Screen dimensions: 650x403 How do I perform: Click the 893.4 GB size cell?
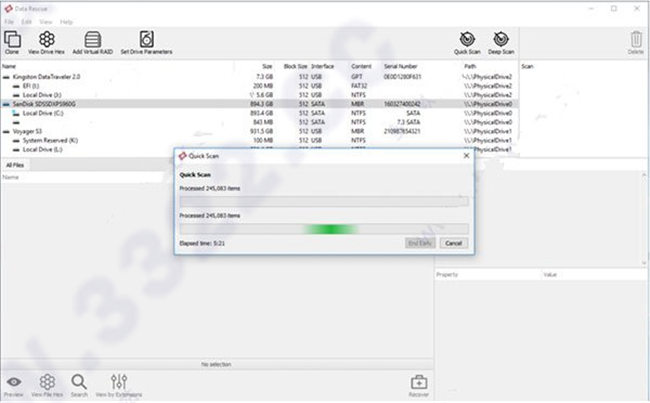point(262,113)
